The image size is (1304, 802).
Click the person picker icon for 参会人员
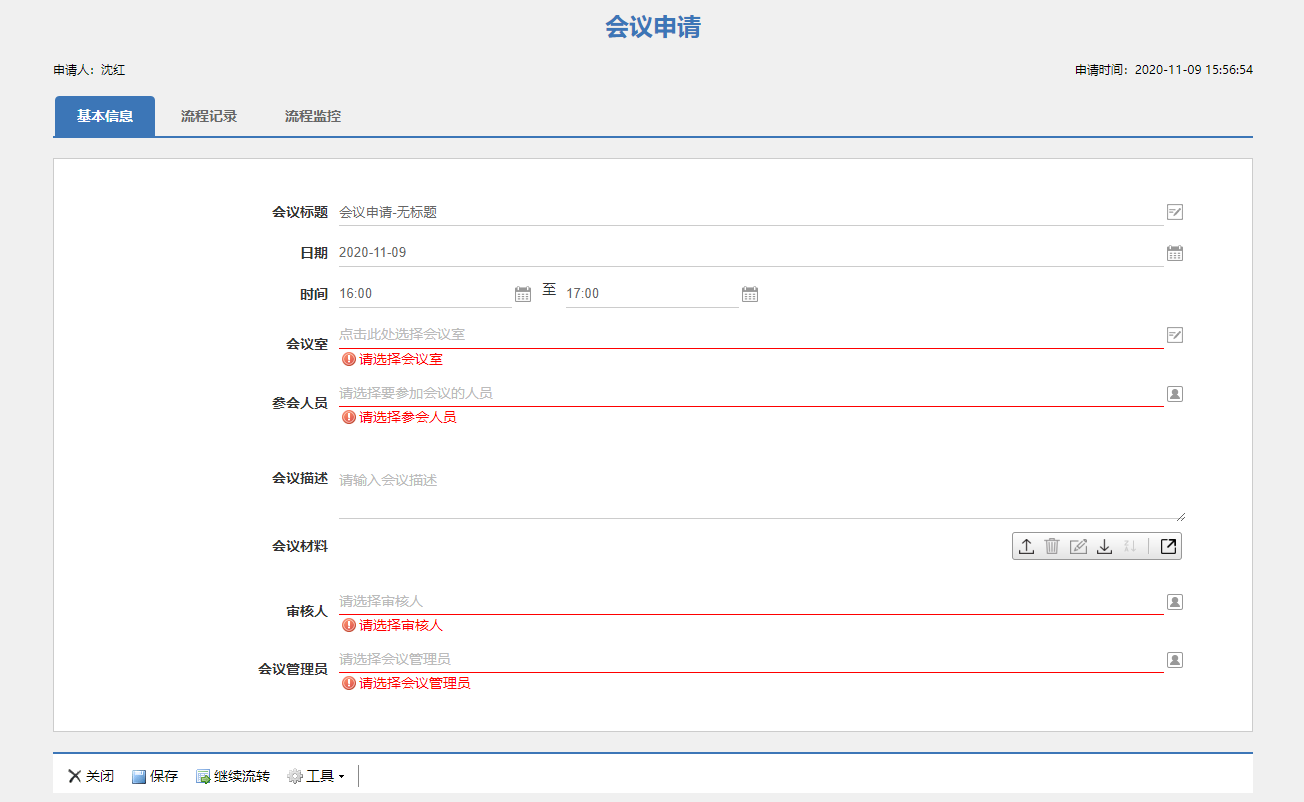pos(1175,394)
